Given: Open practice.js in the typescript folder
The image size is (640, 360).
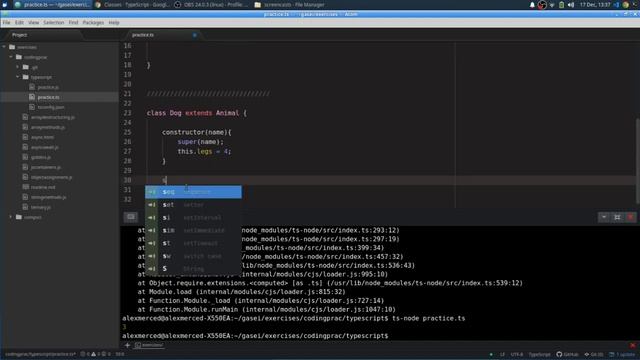Looking at the screenshot, I should [48, 87].
